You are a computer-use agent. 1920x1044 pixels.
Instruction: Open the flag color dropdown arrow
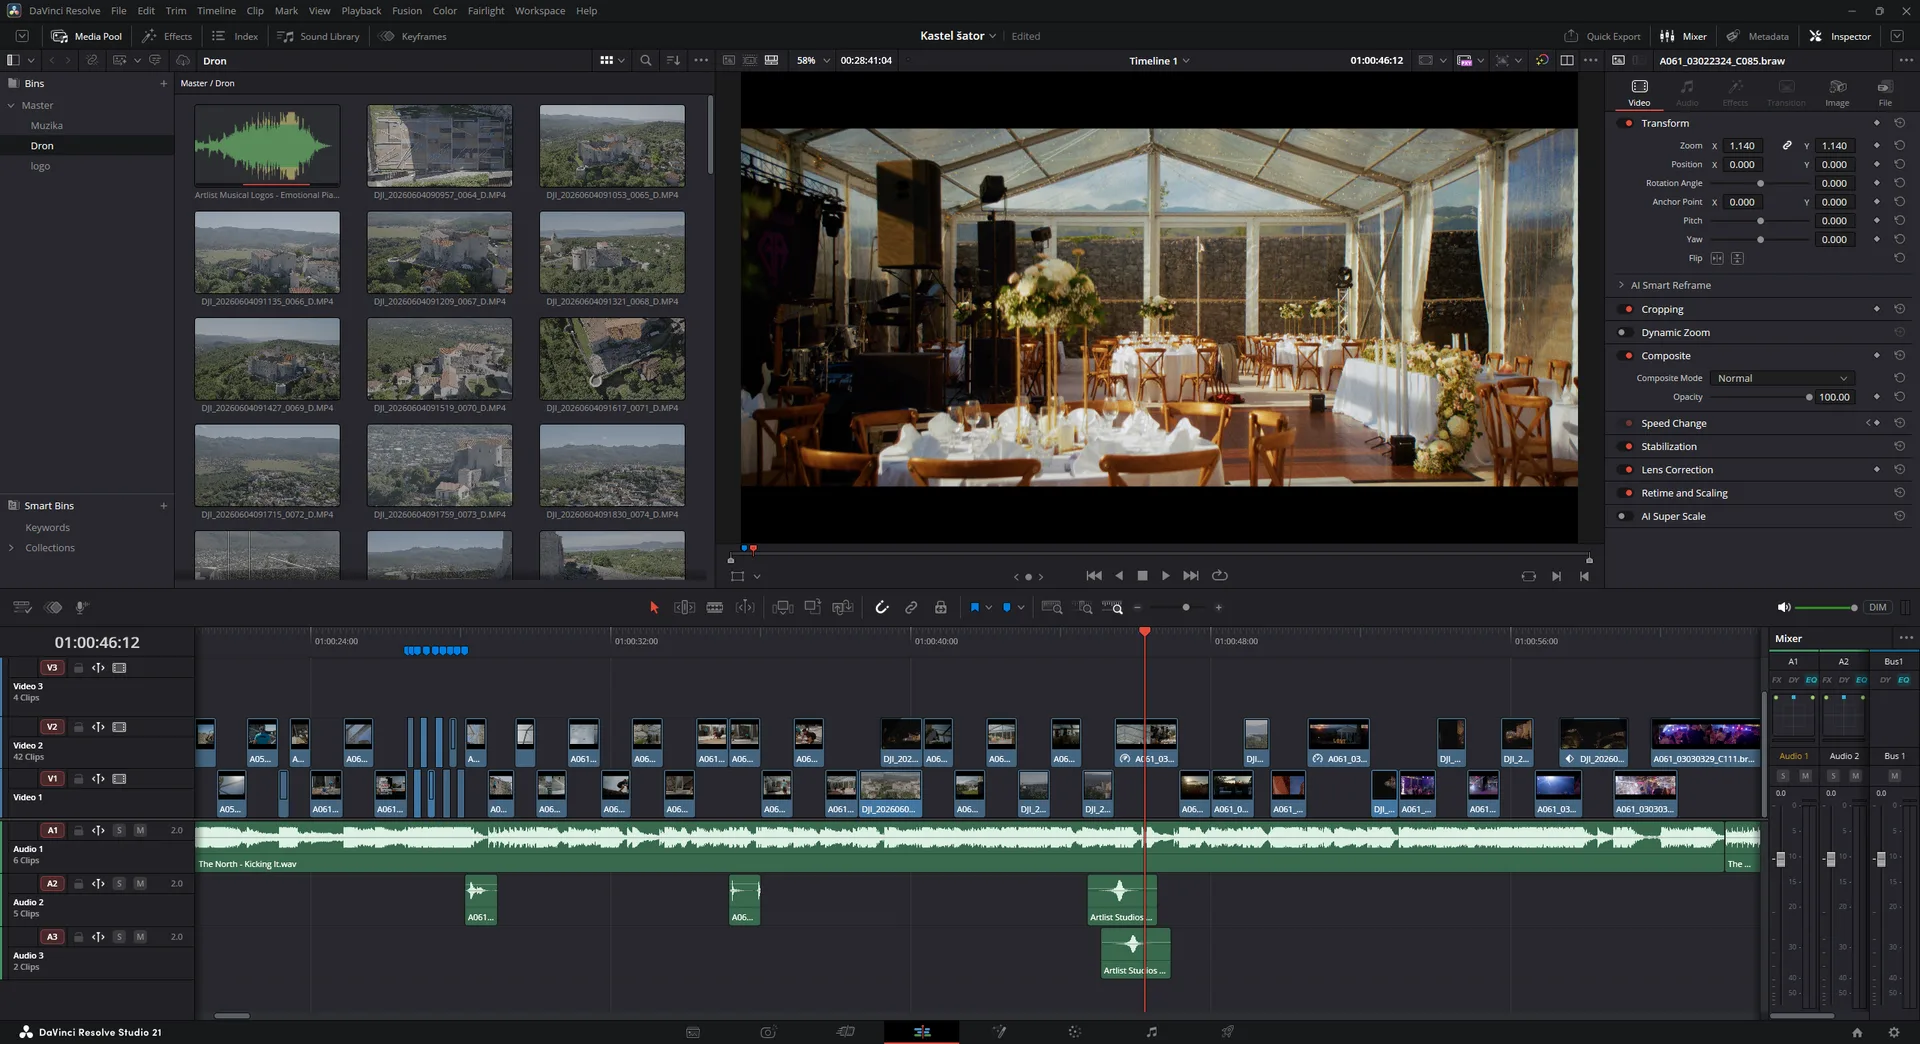tap(989, 607)
